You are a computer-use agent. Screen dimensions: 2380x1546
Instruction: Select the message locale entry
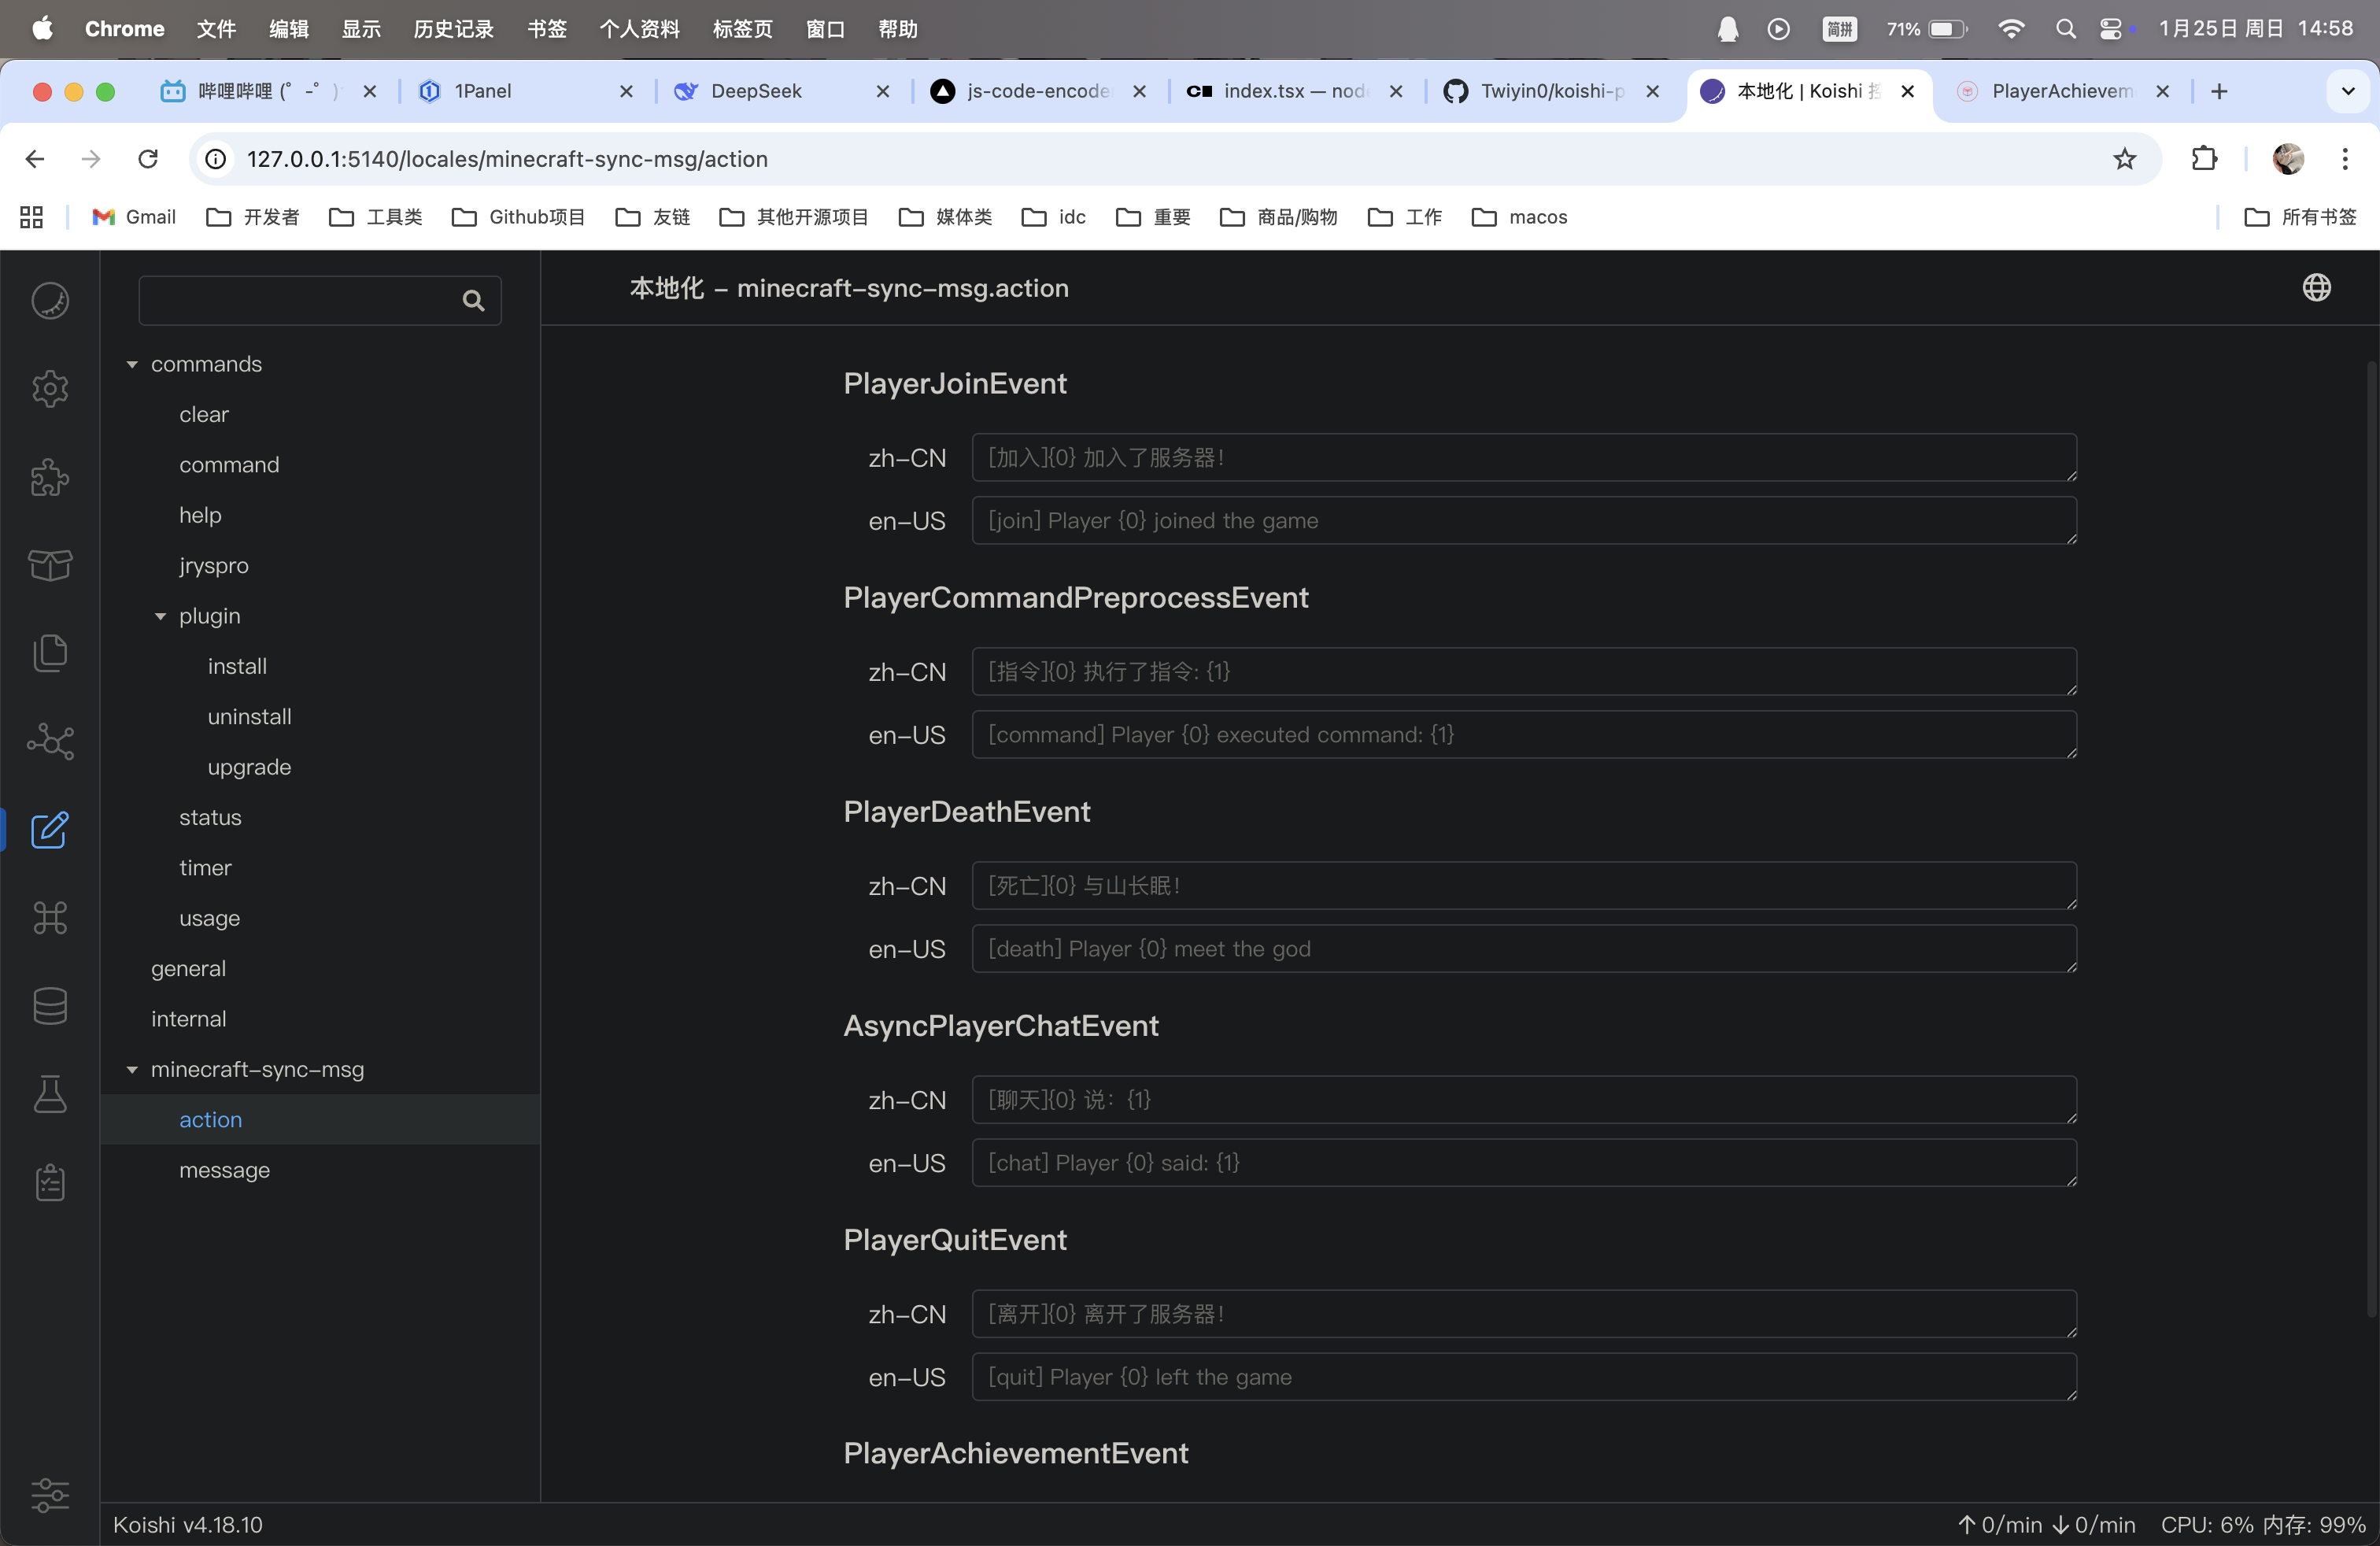point(224,1170)
